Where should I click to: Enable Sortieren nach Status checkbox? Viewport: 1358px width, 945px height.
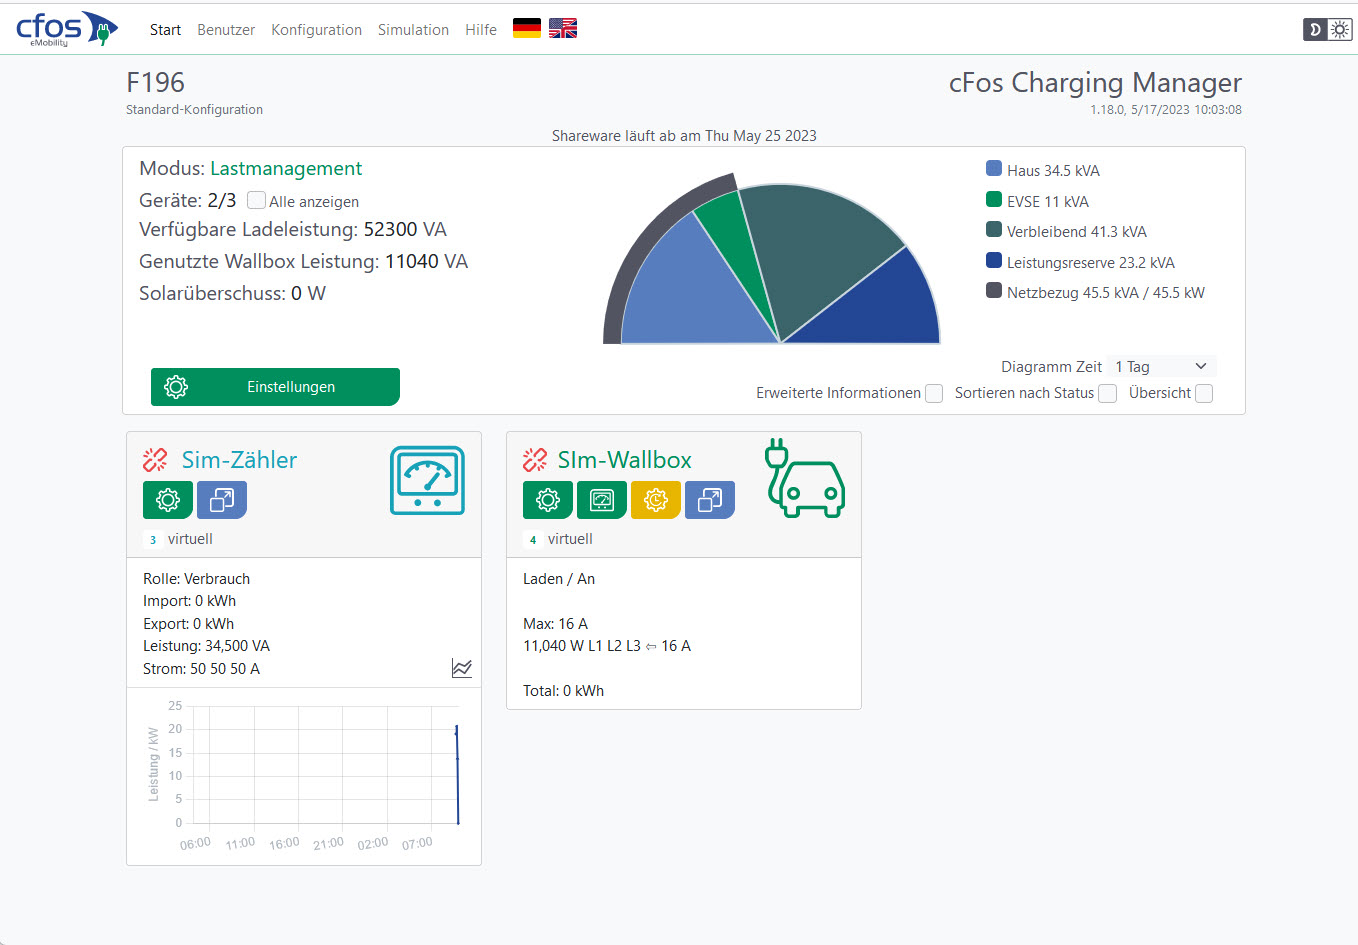coord(1107,394)
